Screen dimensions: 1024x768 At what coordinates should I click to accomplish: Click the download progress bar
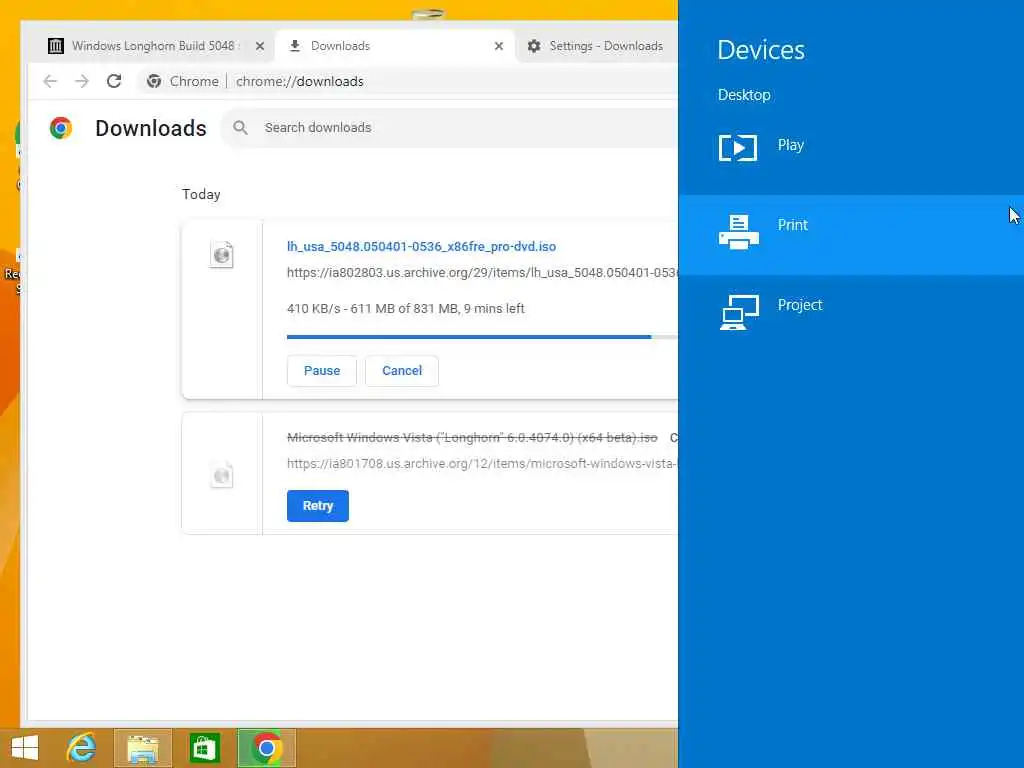pos(482,337)
